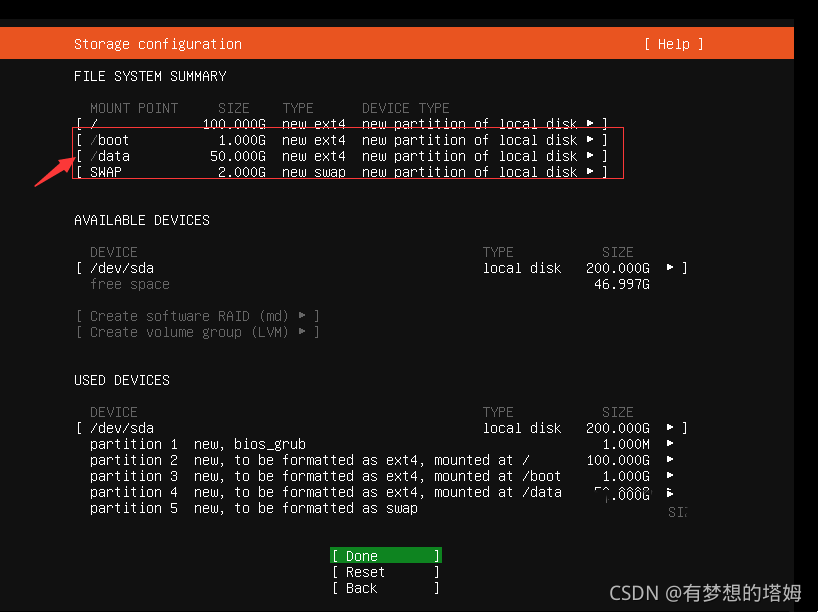Select Create software RAID (md) option
This screenshot has height=612, width=818.
click(x=198, y=316)
